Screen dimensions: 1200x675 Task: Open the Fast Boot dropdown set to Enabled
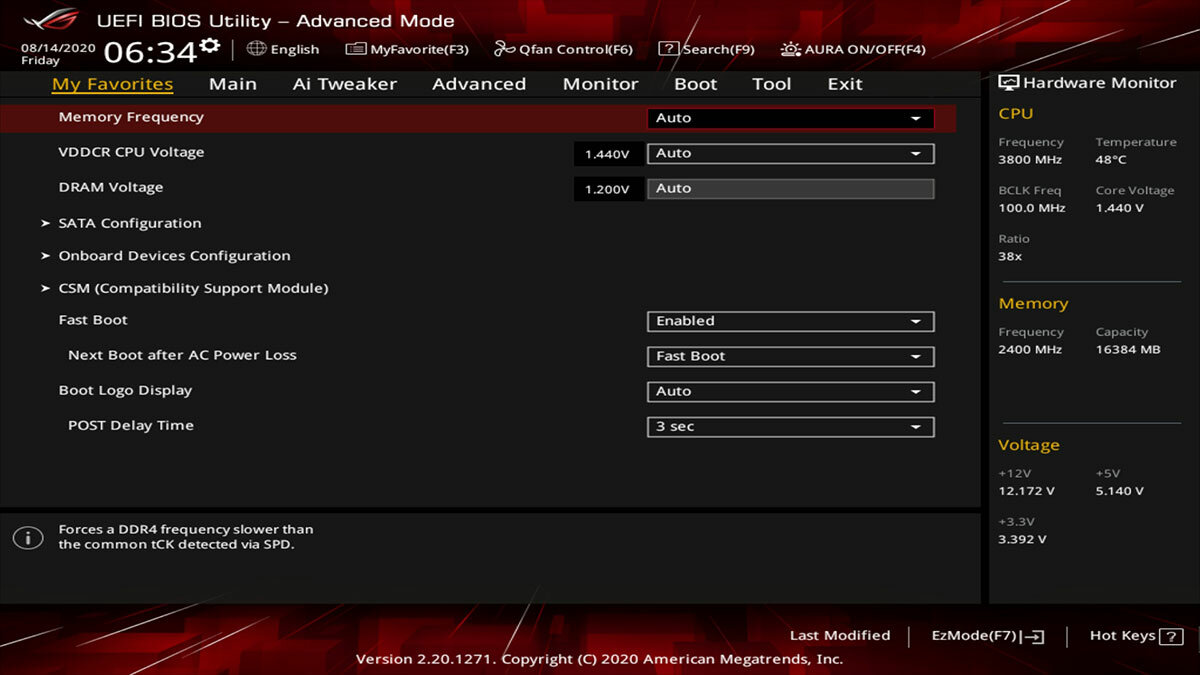click(791, 321)
